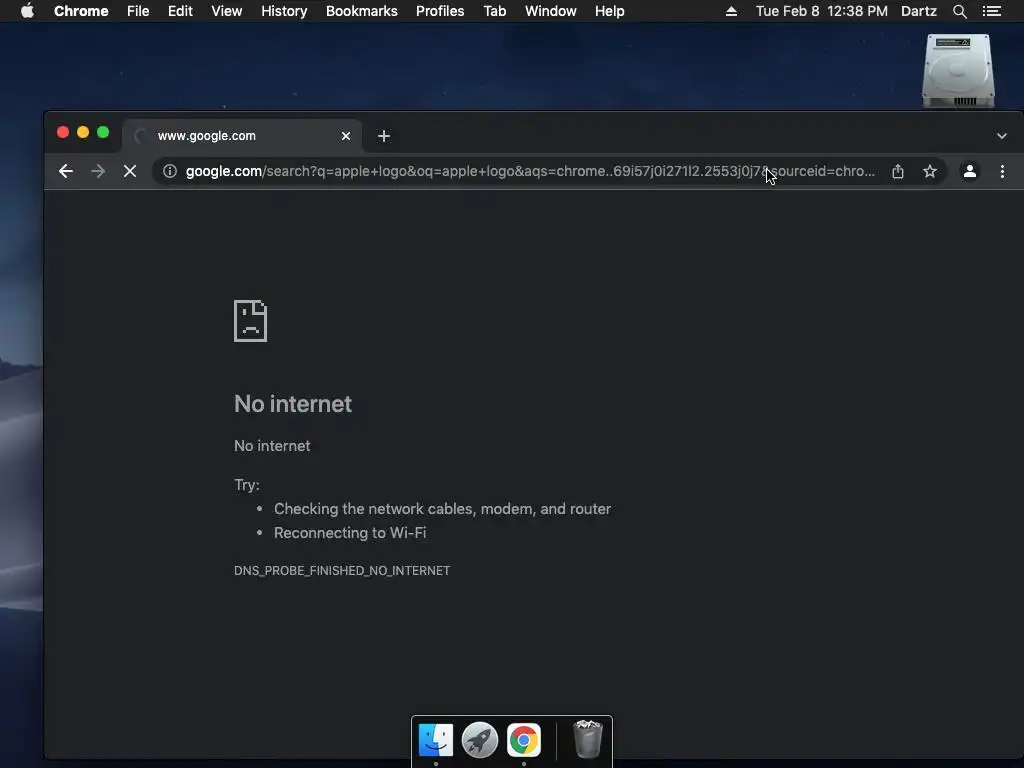Close the www.google.com tab
The image size is (1024, 768).
[346, 136]
